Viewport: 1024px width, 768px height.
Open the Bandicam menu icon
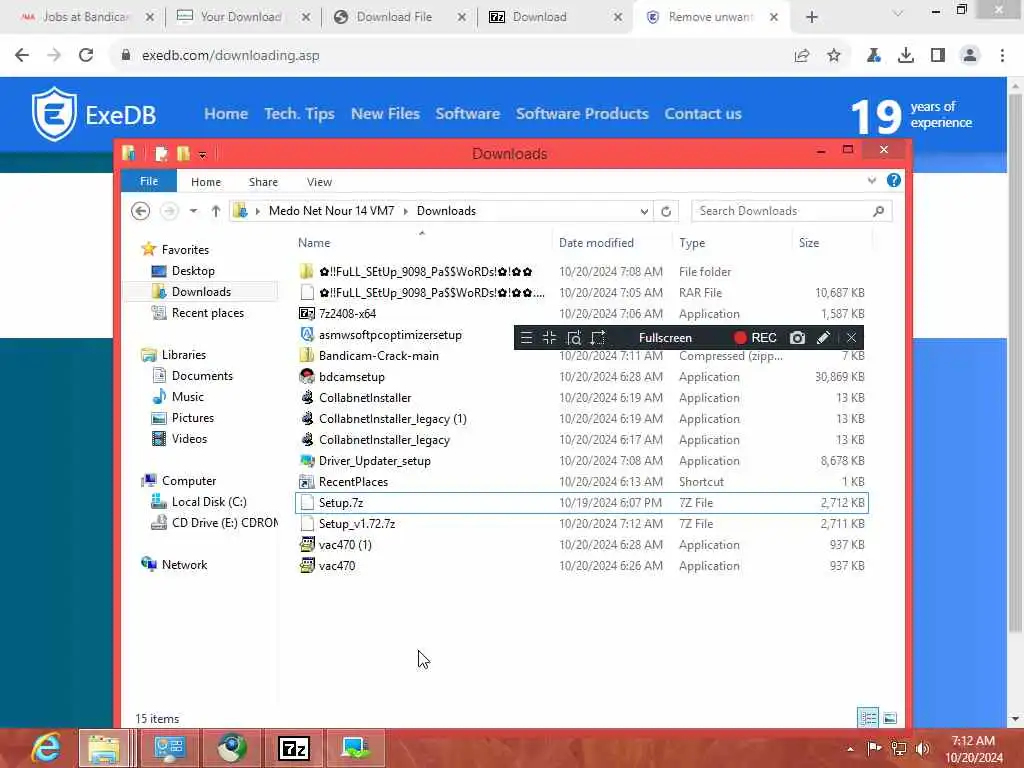click(526, 338)
